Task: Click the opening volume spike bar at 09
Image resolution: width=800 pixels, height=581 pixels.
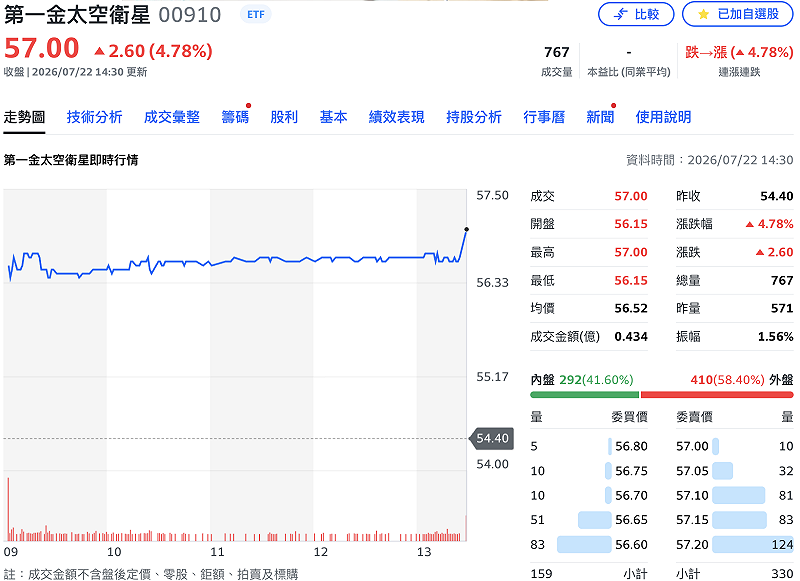Action: click(8, 509)
